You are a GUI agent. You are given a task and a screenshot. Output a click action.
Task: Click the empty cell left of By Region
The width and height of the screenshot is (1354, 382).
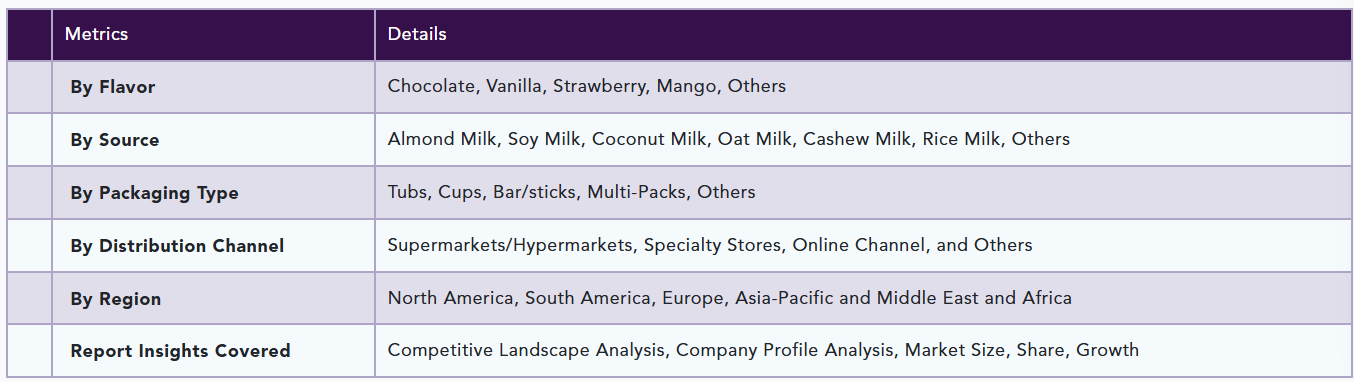tap(30, 299)
